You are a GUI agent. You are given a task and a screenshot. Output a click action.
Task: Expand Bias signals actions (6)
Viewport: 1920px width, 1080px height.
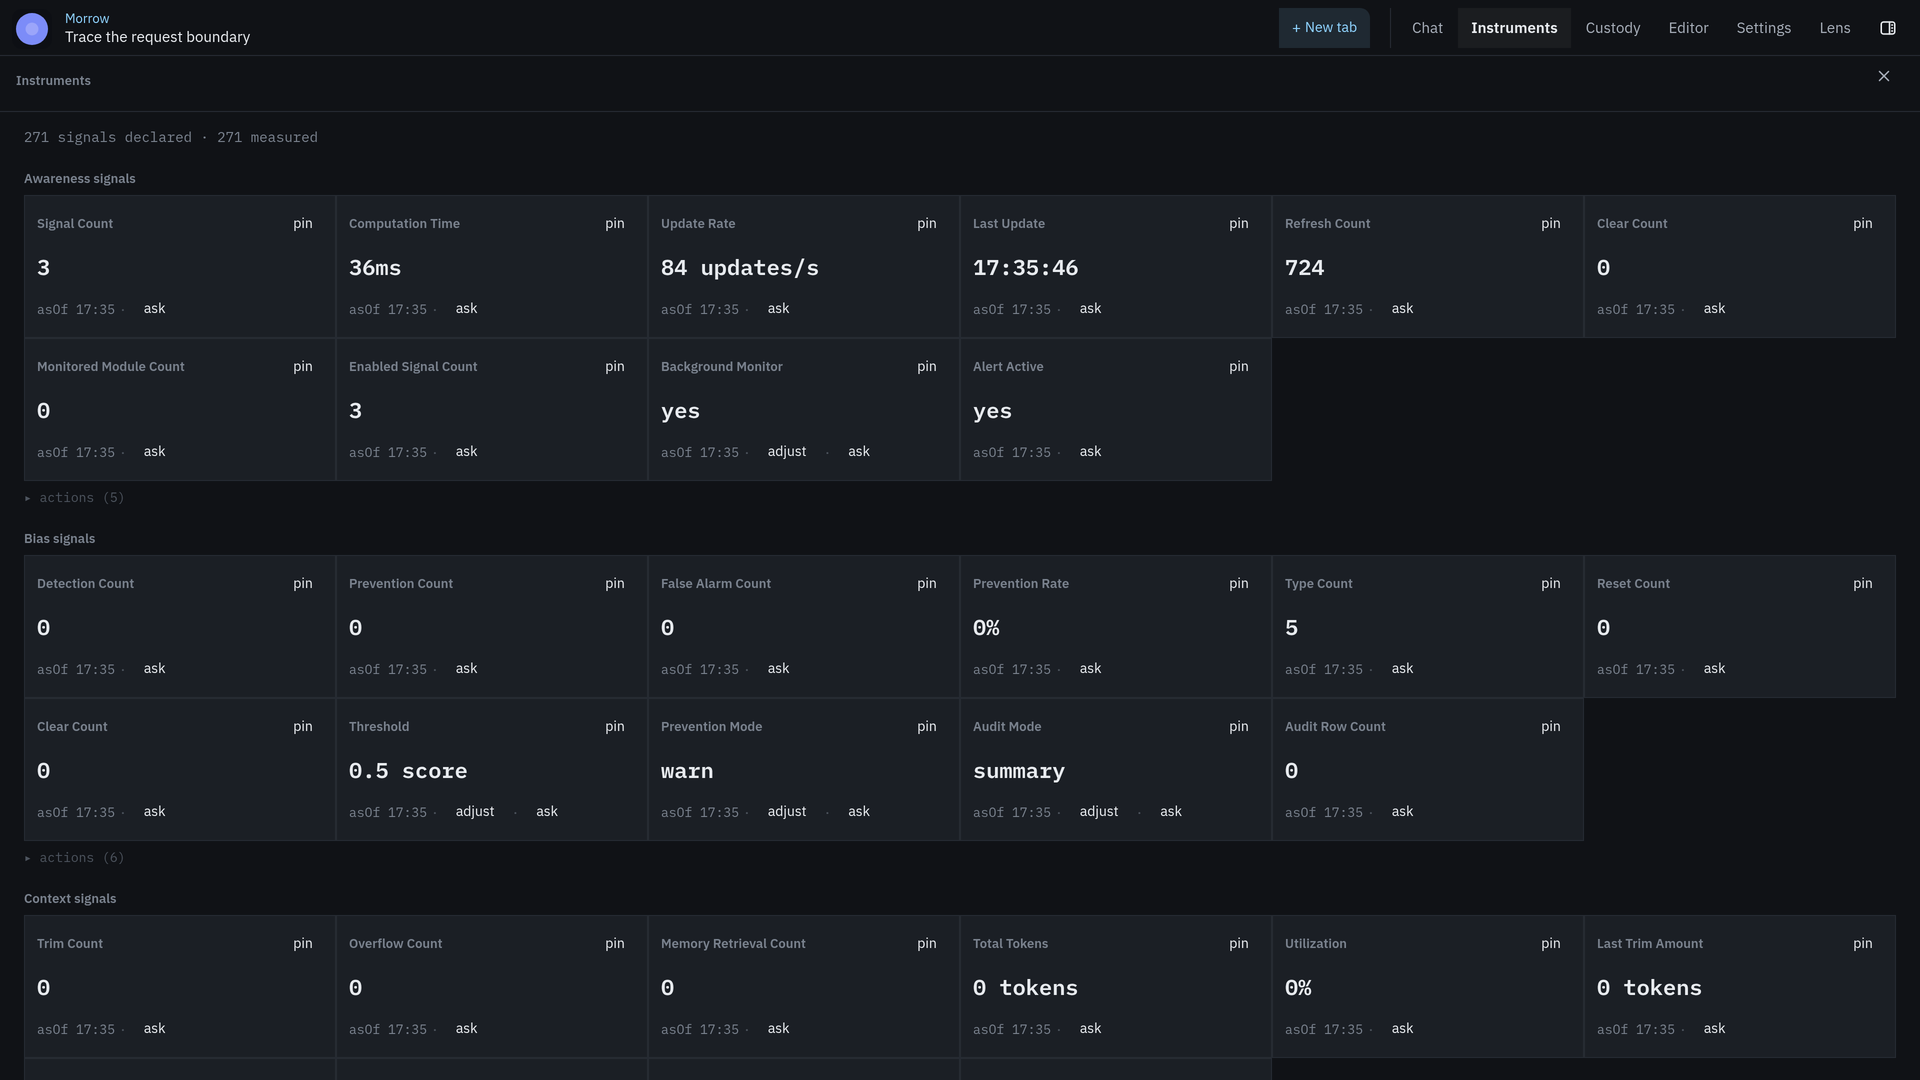pos(74,857)
